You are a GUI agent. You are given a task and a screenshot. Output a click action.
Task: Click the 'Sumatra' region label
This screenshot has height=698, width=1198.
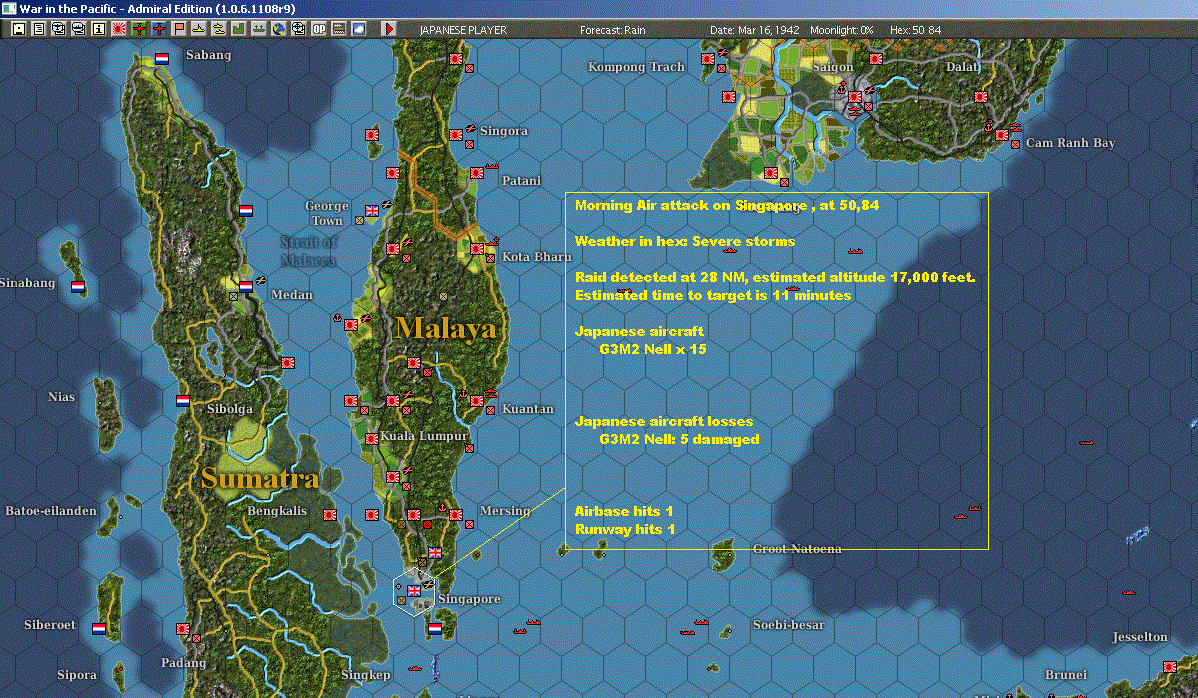coord(260,478)
